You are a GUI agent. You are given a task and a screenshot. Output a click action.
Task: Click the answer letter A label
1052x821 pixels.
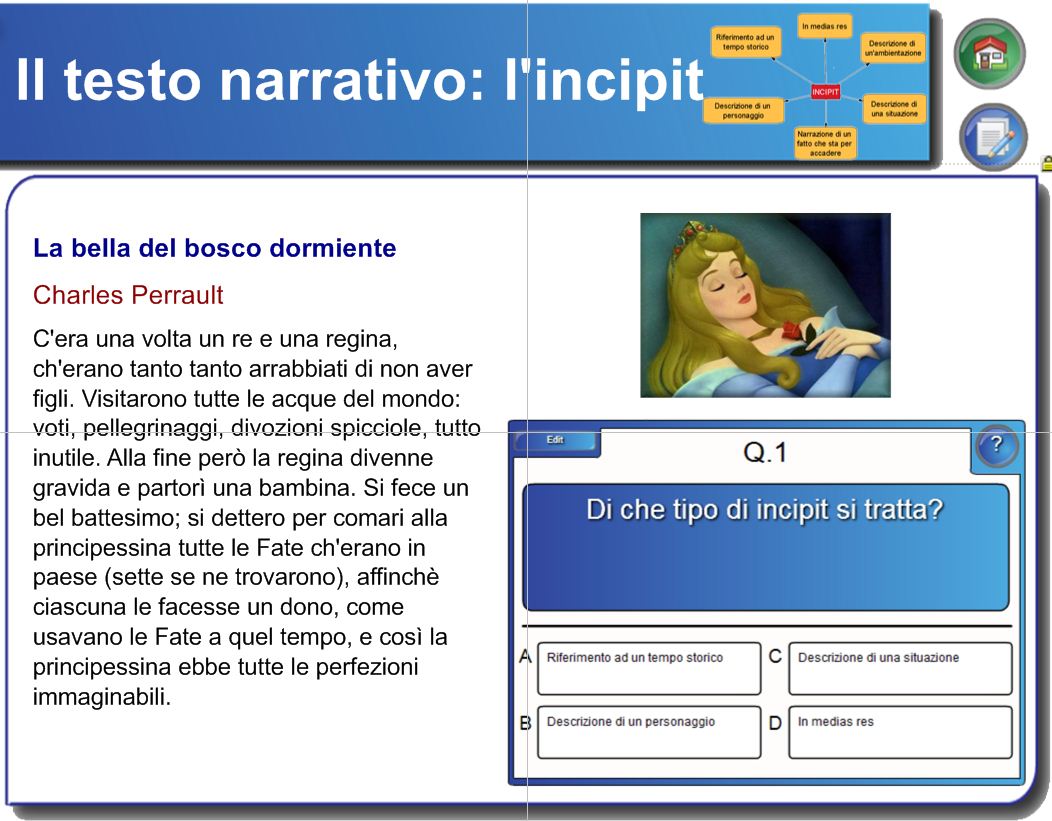point(525,656)
